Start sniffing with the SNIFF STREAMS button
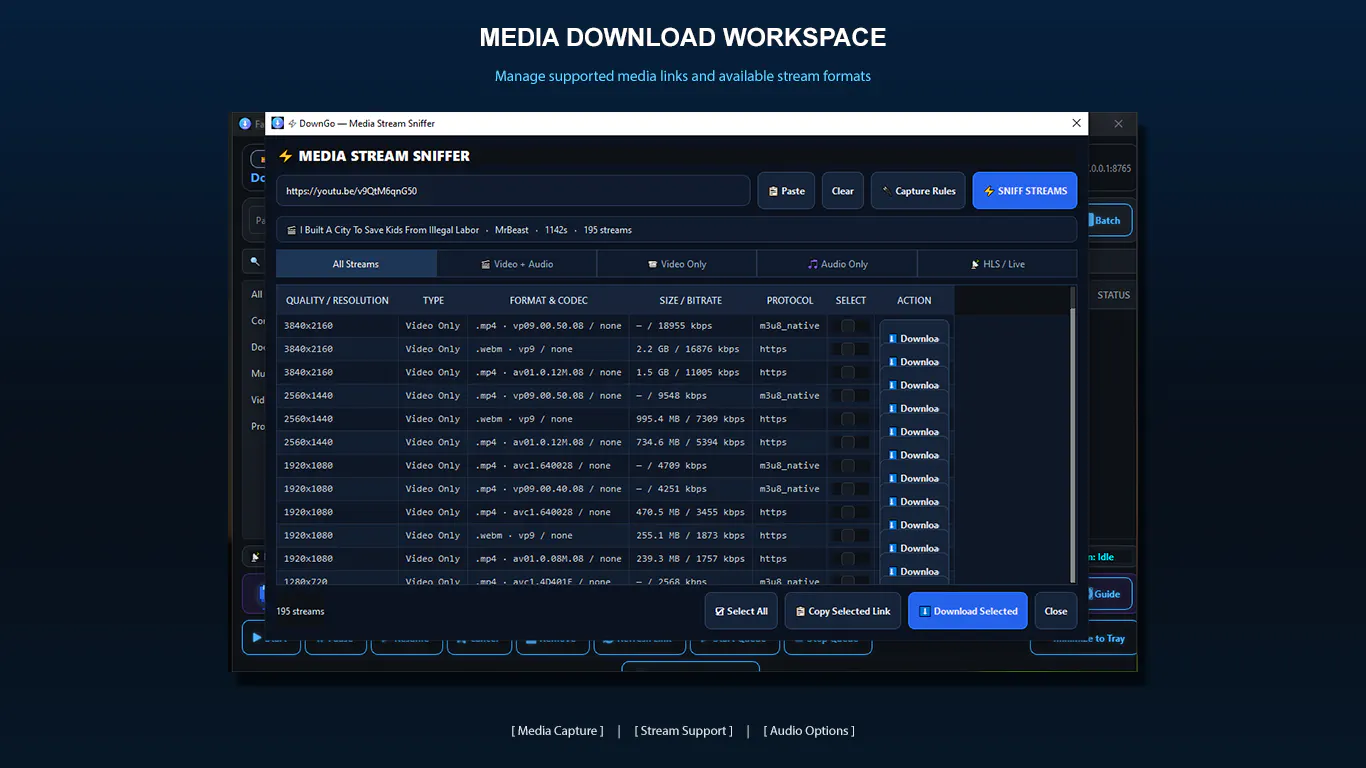 (1025, 191)
